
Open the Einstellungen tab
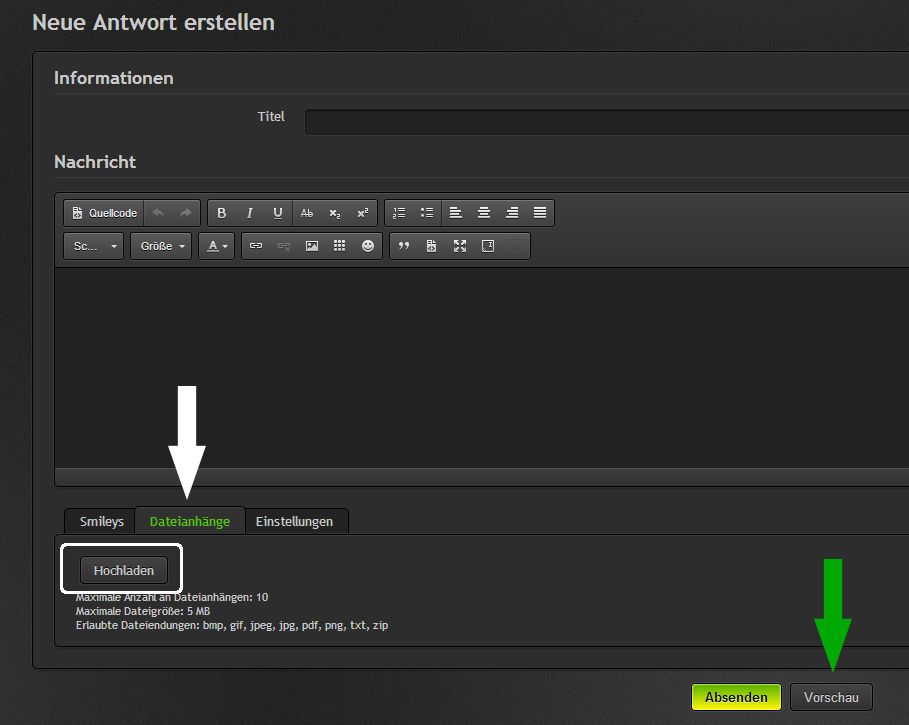point(296,521)
